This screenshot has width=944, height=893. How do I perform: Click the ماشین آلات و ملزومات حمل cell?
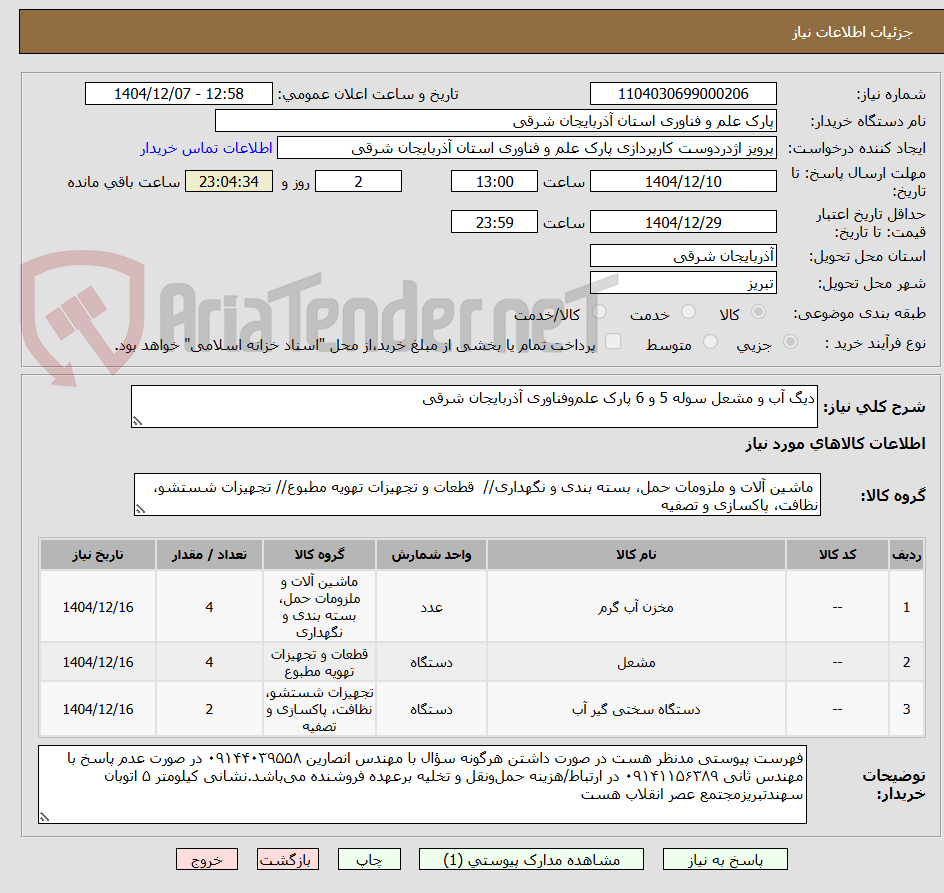click(319, 607)
